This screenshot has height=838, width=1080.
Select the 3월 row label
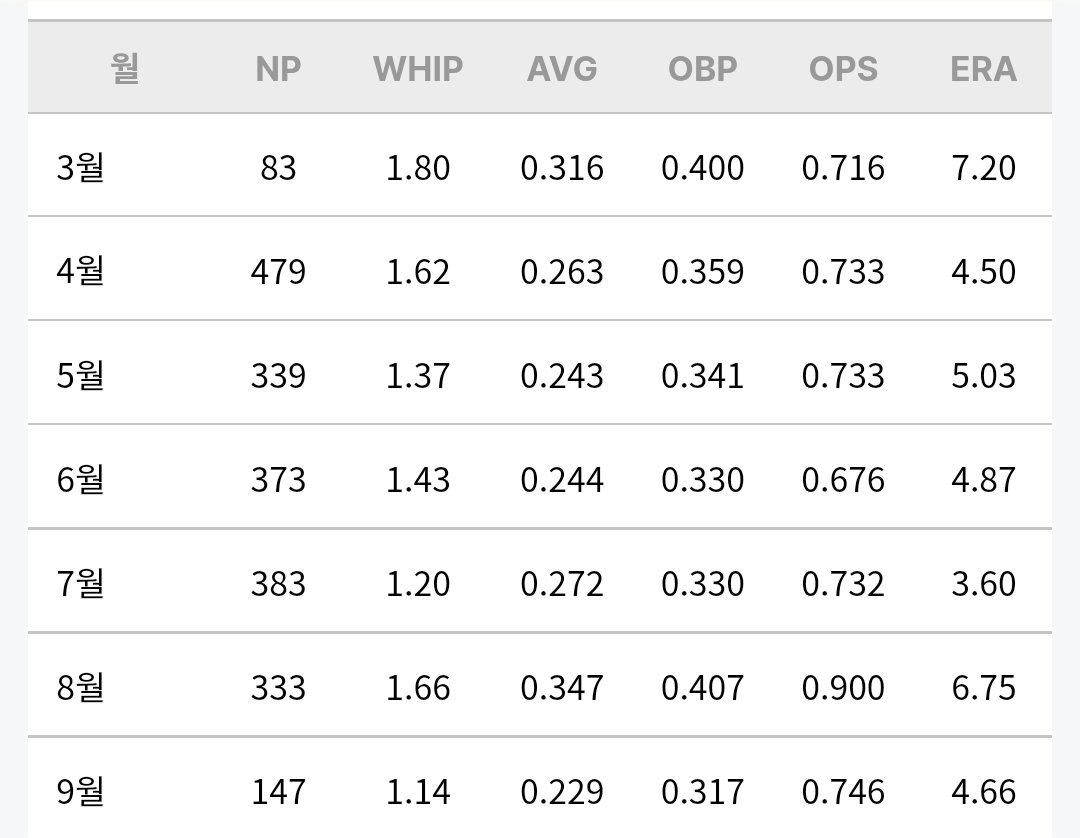[x=81, y=167]
